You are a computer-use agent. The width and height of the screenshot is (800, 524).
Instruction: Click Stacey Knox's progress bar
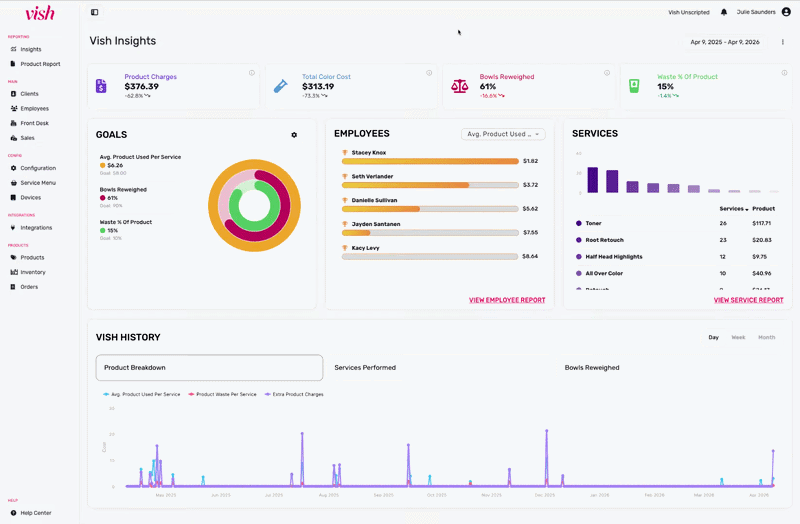tap(430, 161)
